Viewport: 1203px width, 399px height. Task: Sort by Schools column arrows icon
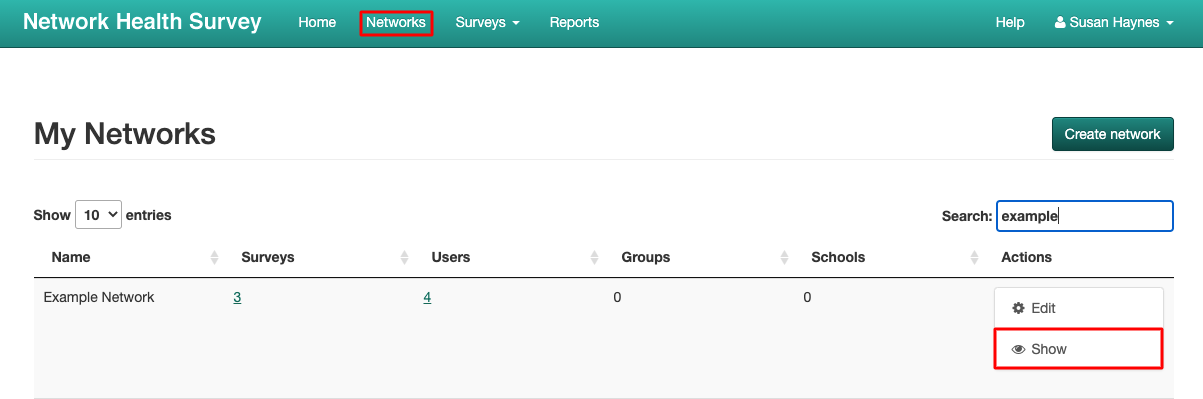click(x=974, y=258)
